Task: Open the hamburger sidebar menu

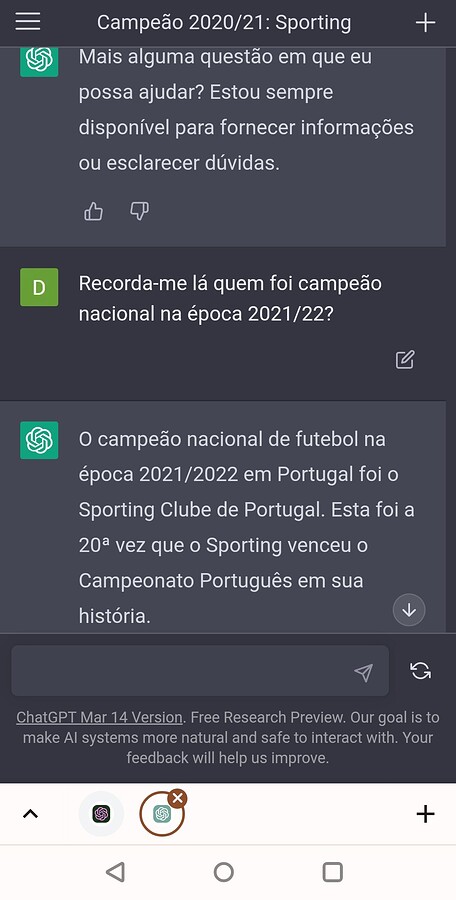Action: point(28,22)
